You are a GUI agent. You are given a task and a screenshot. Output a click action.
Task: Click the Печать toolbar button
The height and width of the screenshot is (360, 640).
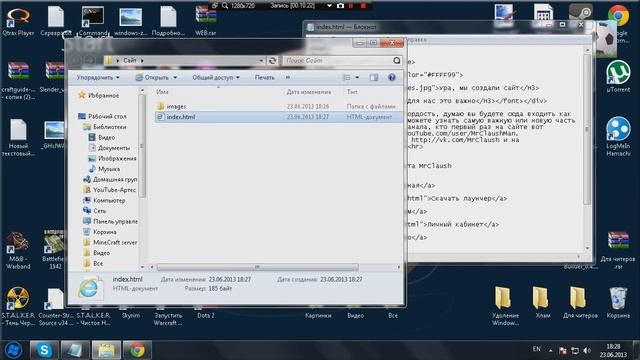[264, 77]
